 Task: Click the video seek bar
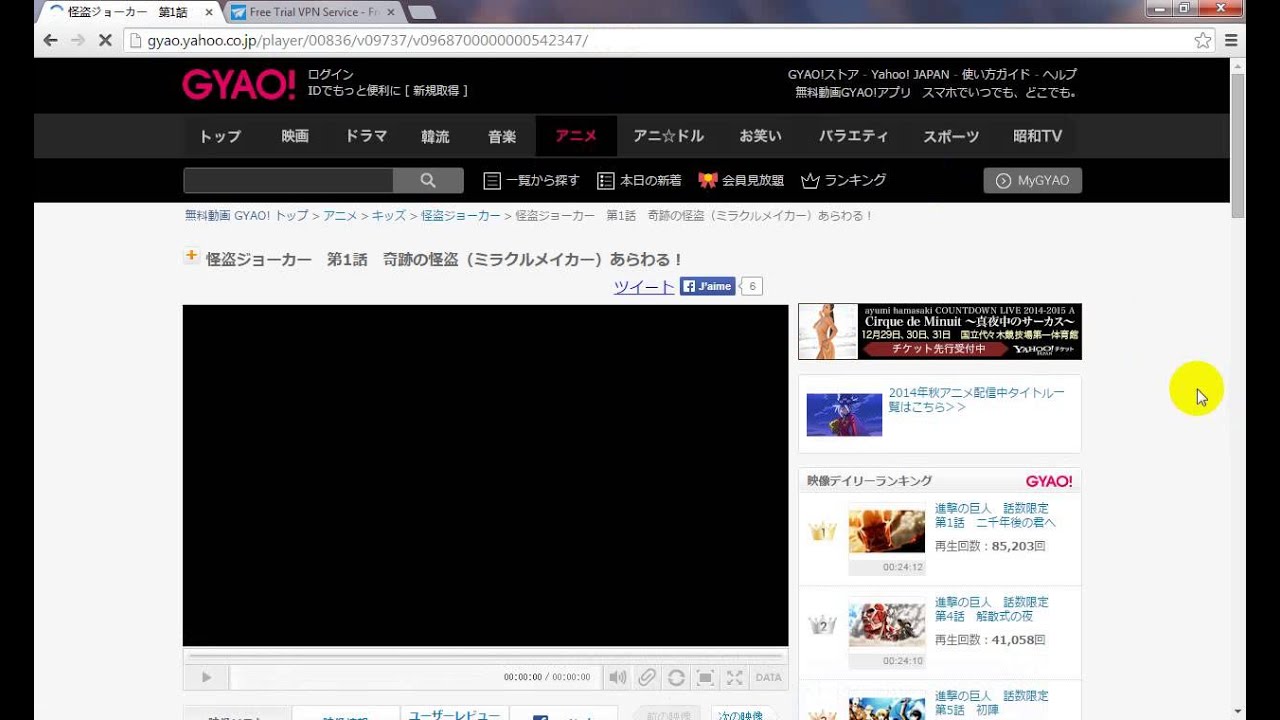pos(485,656)
